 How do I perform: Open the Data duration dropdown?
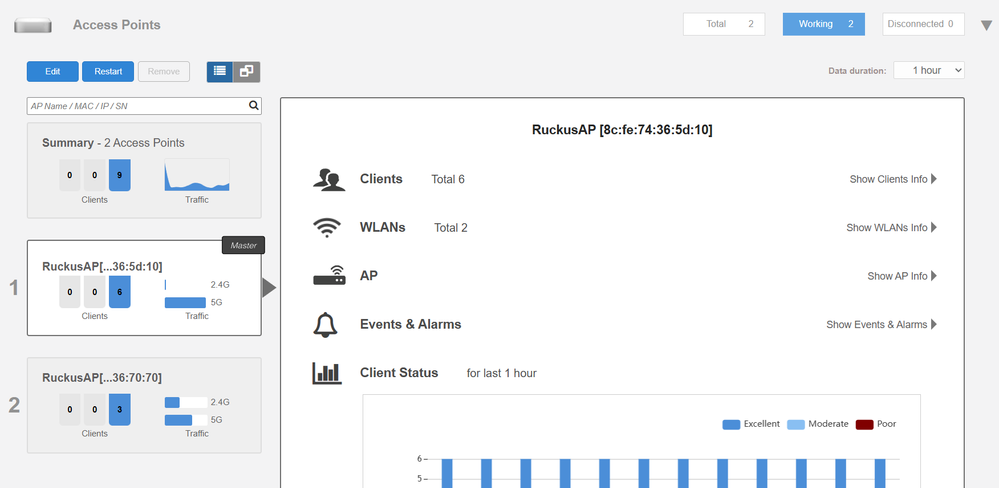[x=928, y=71]
